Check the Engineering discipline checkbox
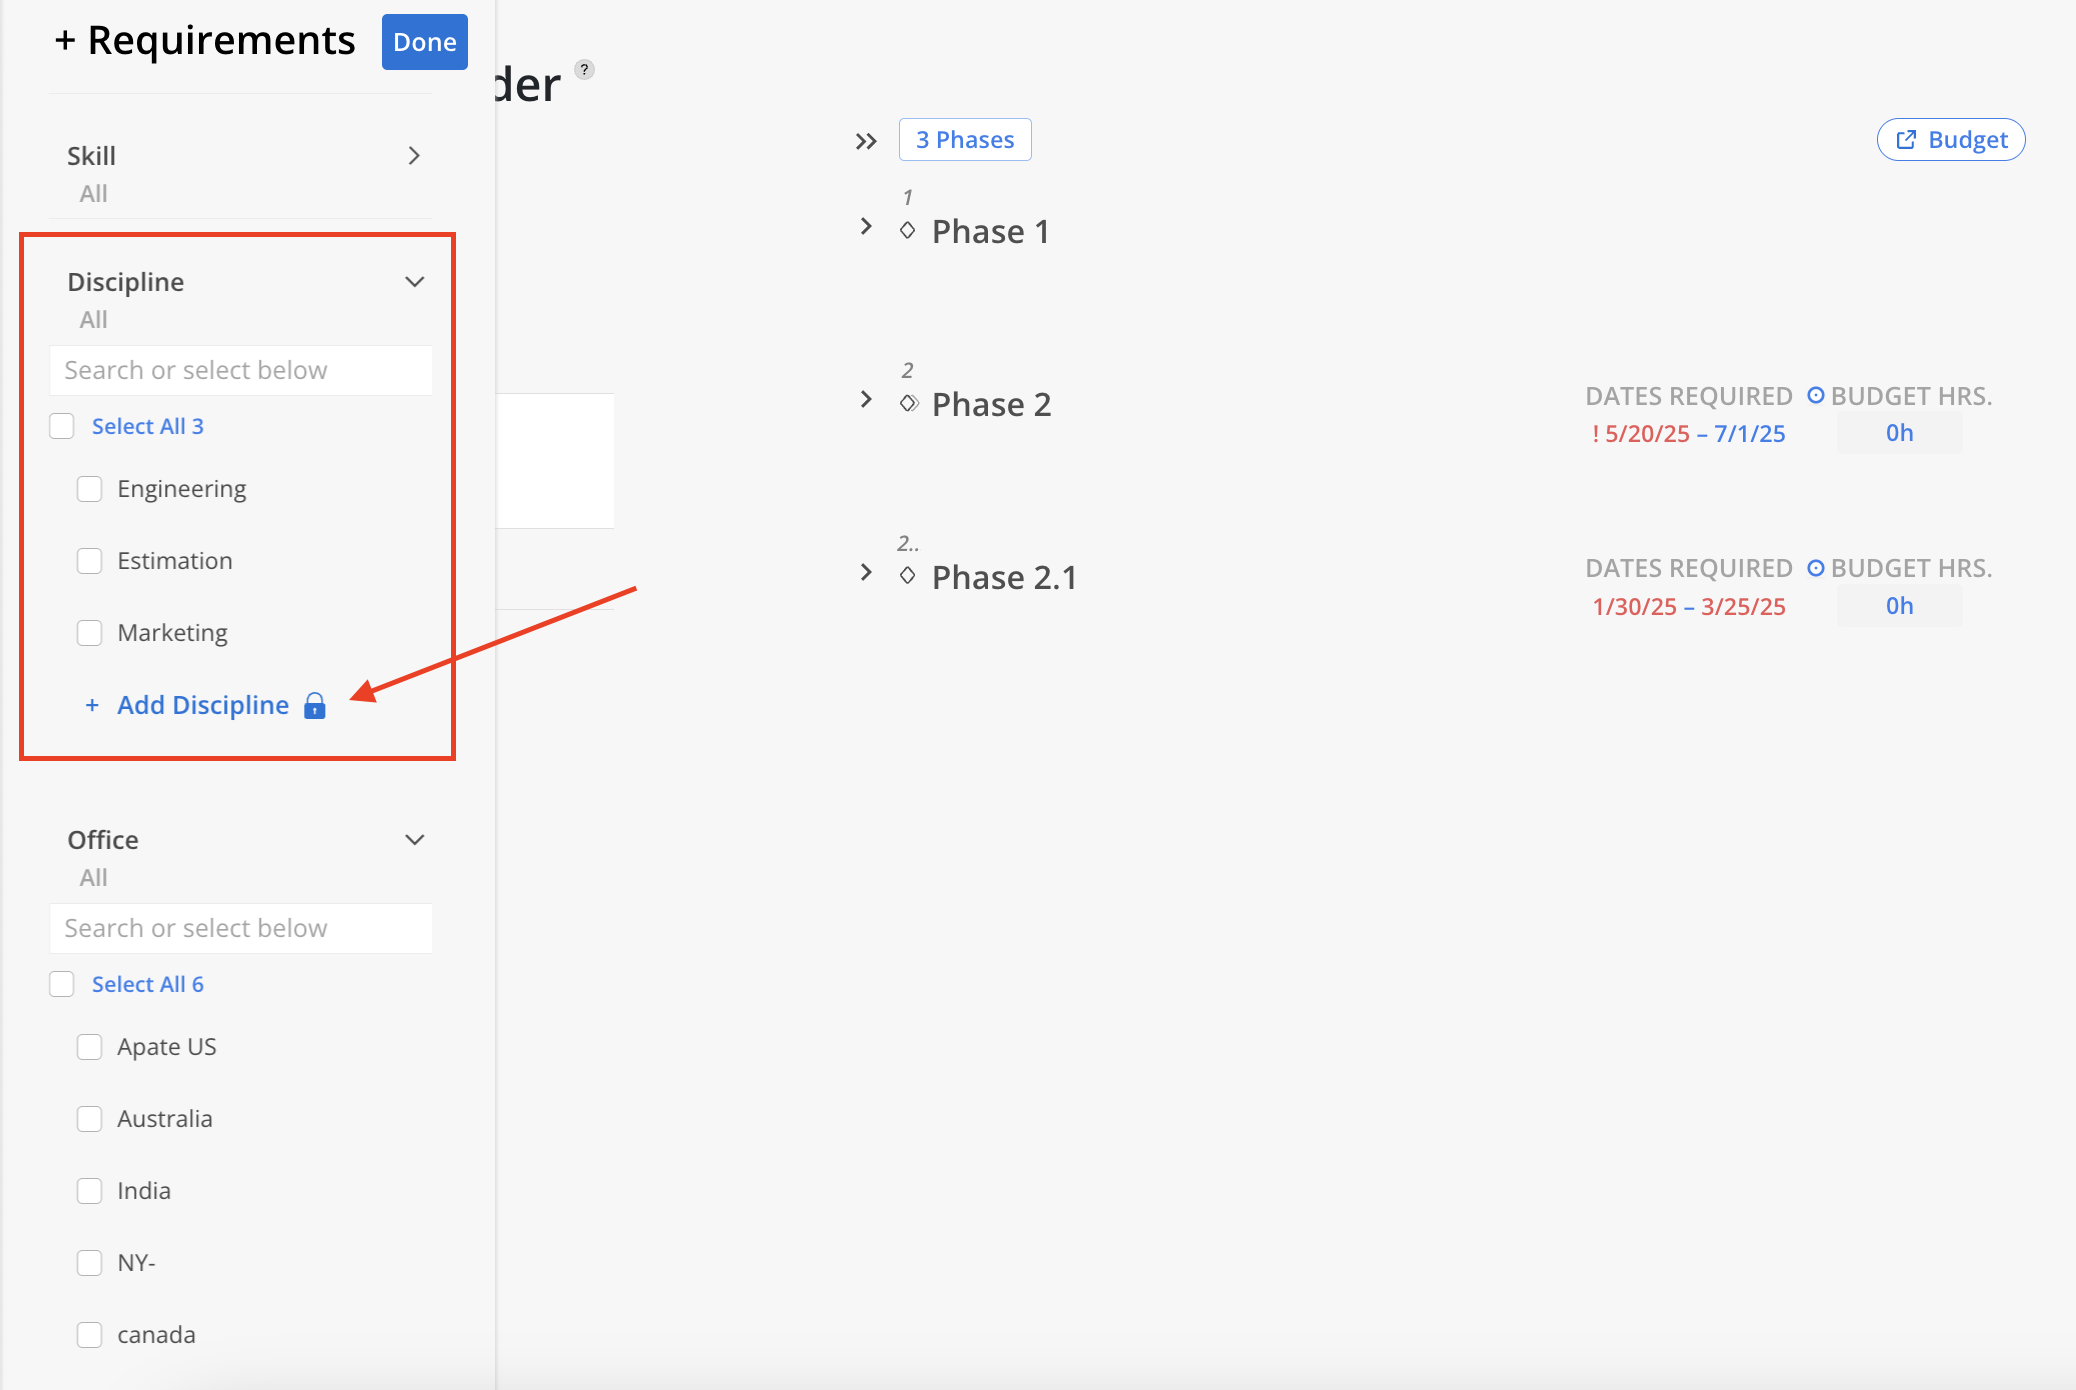2076x1390 pixels. (90, 489)
